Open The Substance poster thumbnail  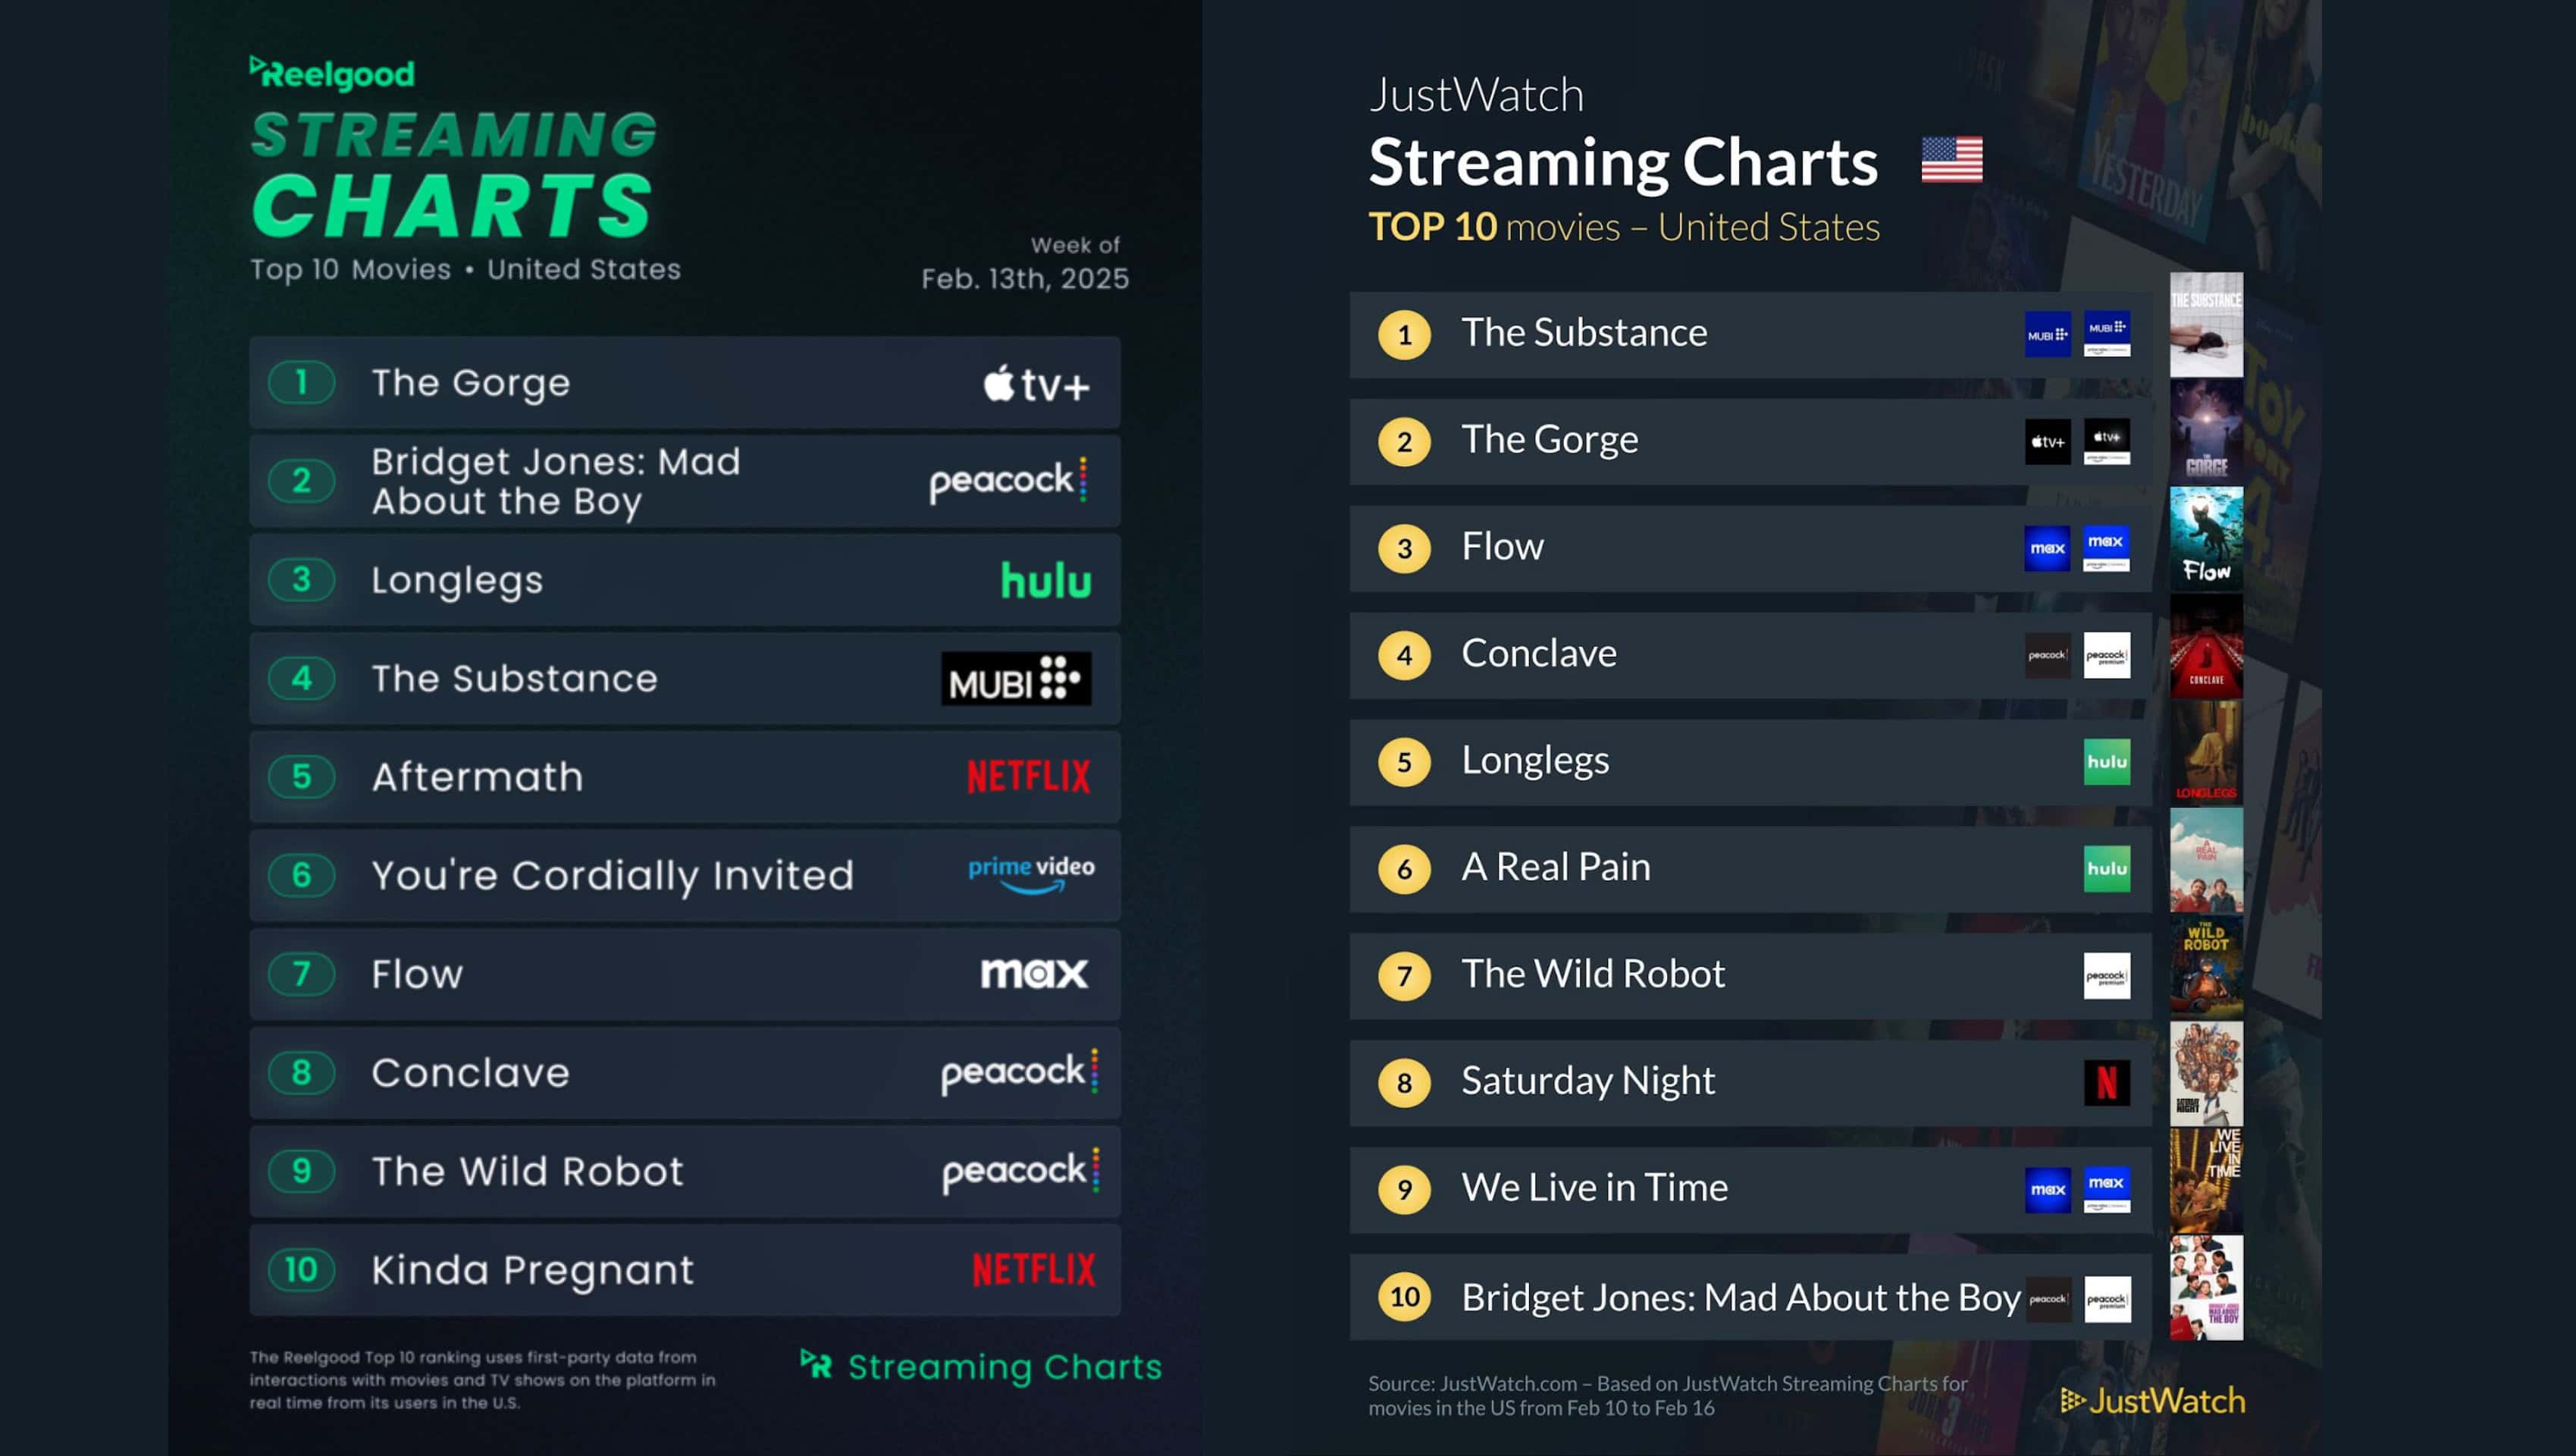2205,325
